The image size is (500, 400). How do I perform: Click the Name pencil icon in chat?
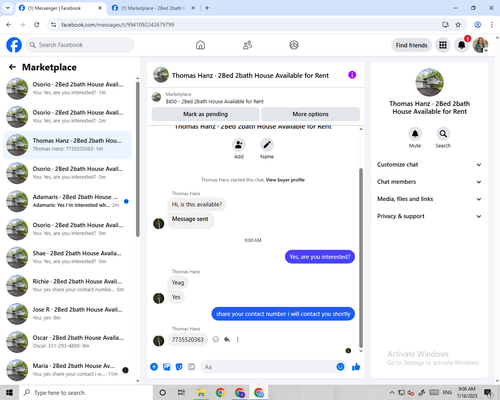pyautogui.click(x=267, y=145)
